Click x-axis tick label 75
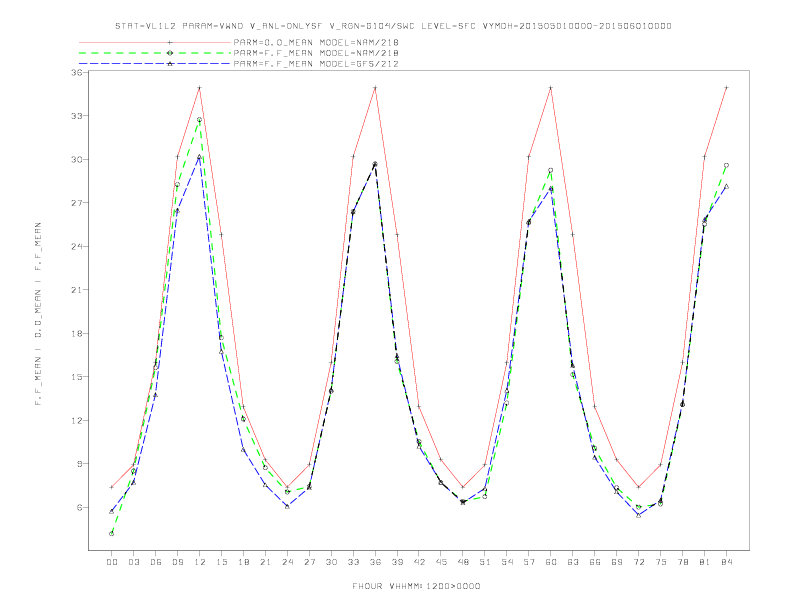 (x=661, y=562)
